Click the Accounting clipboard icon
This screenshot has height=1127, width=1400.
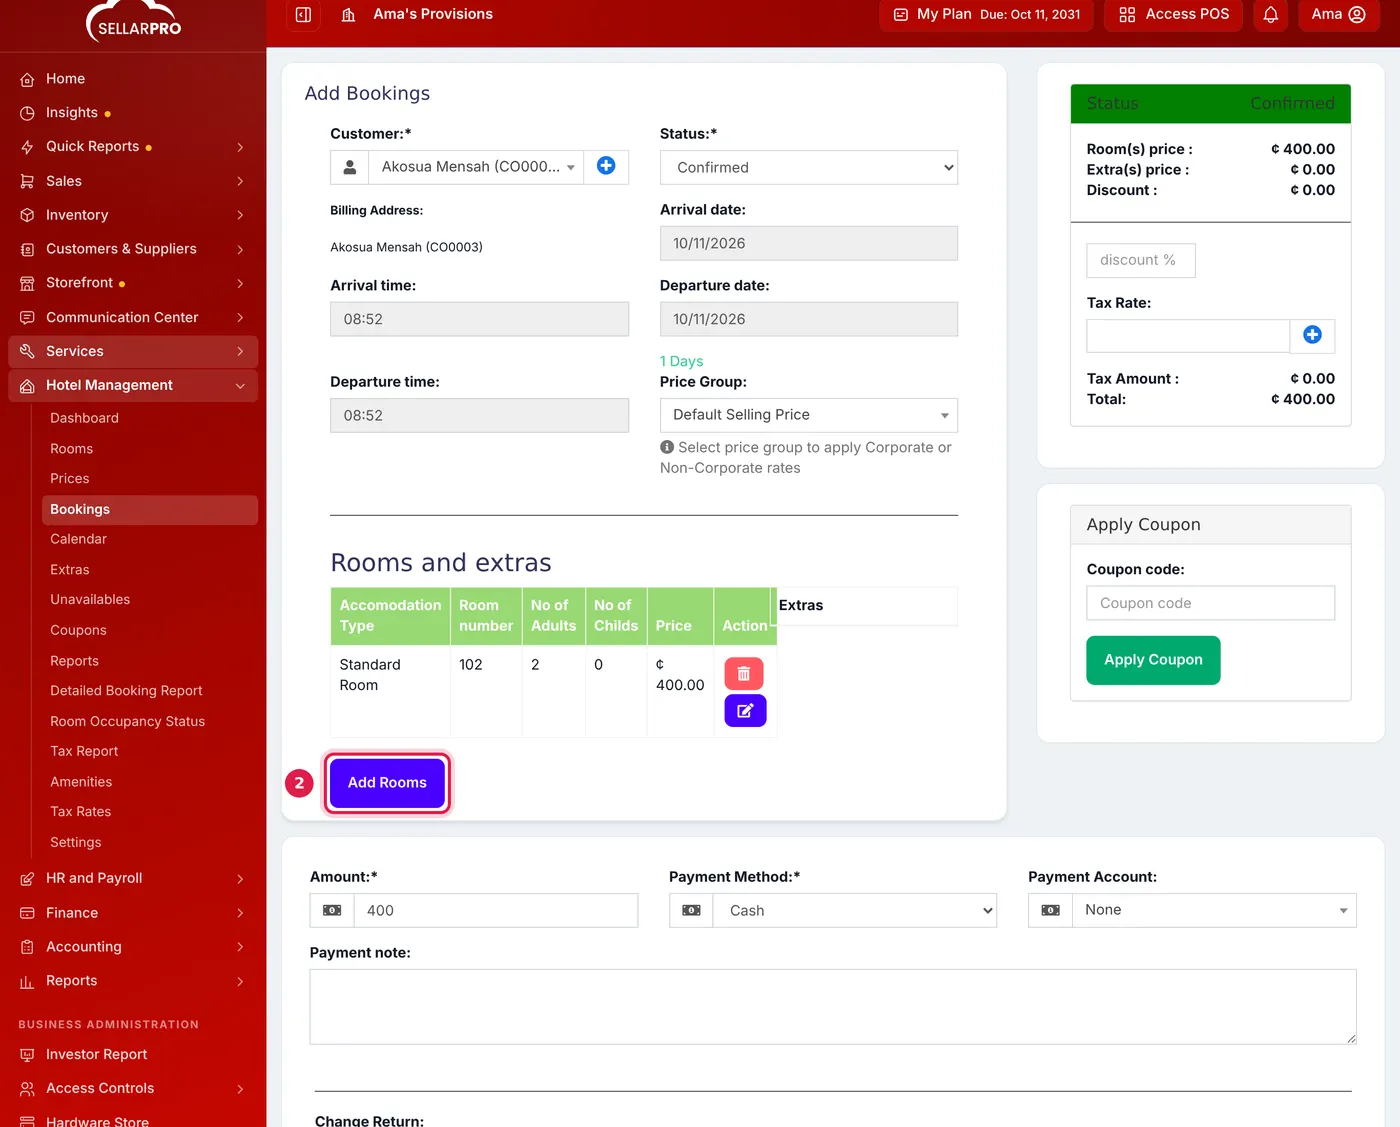[27, 947]
